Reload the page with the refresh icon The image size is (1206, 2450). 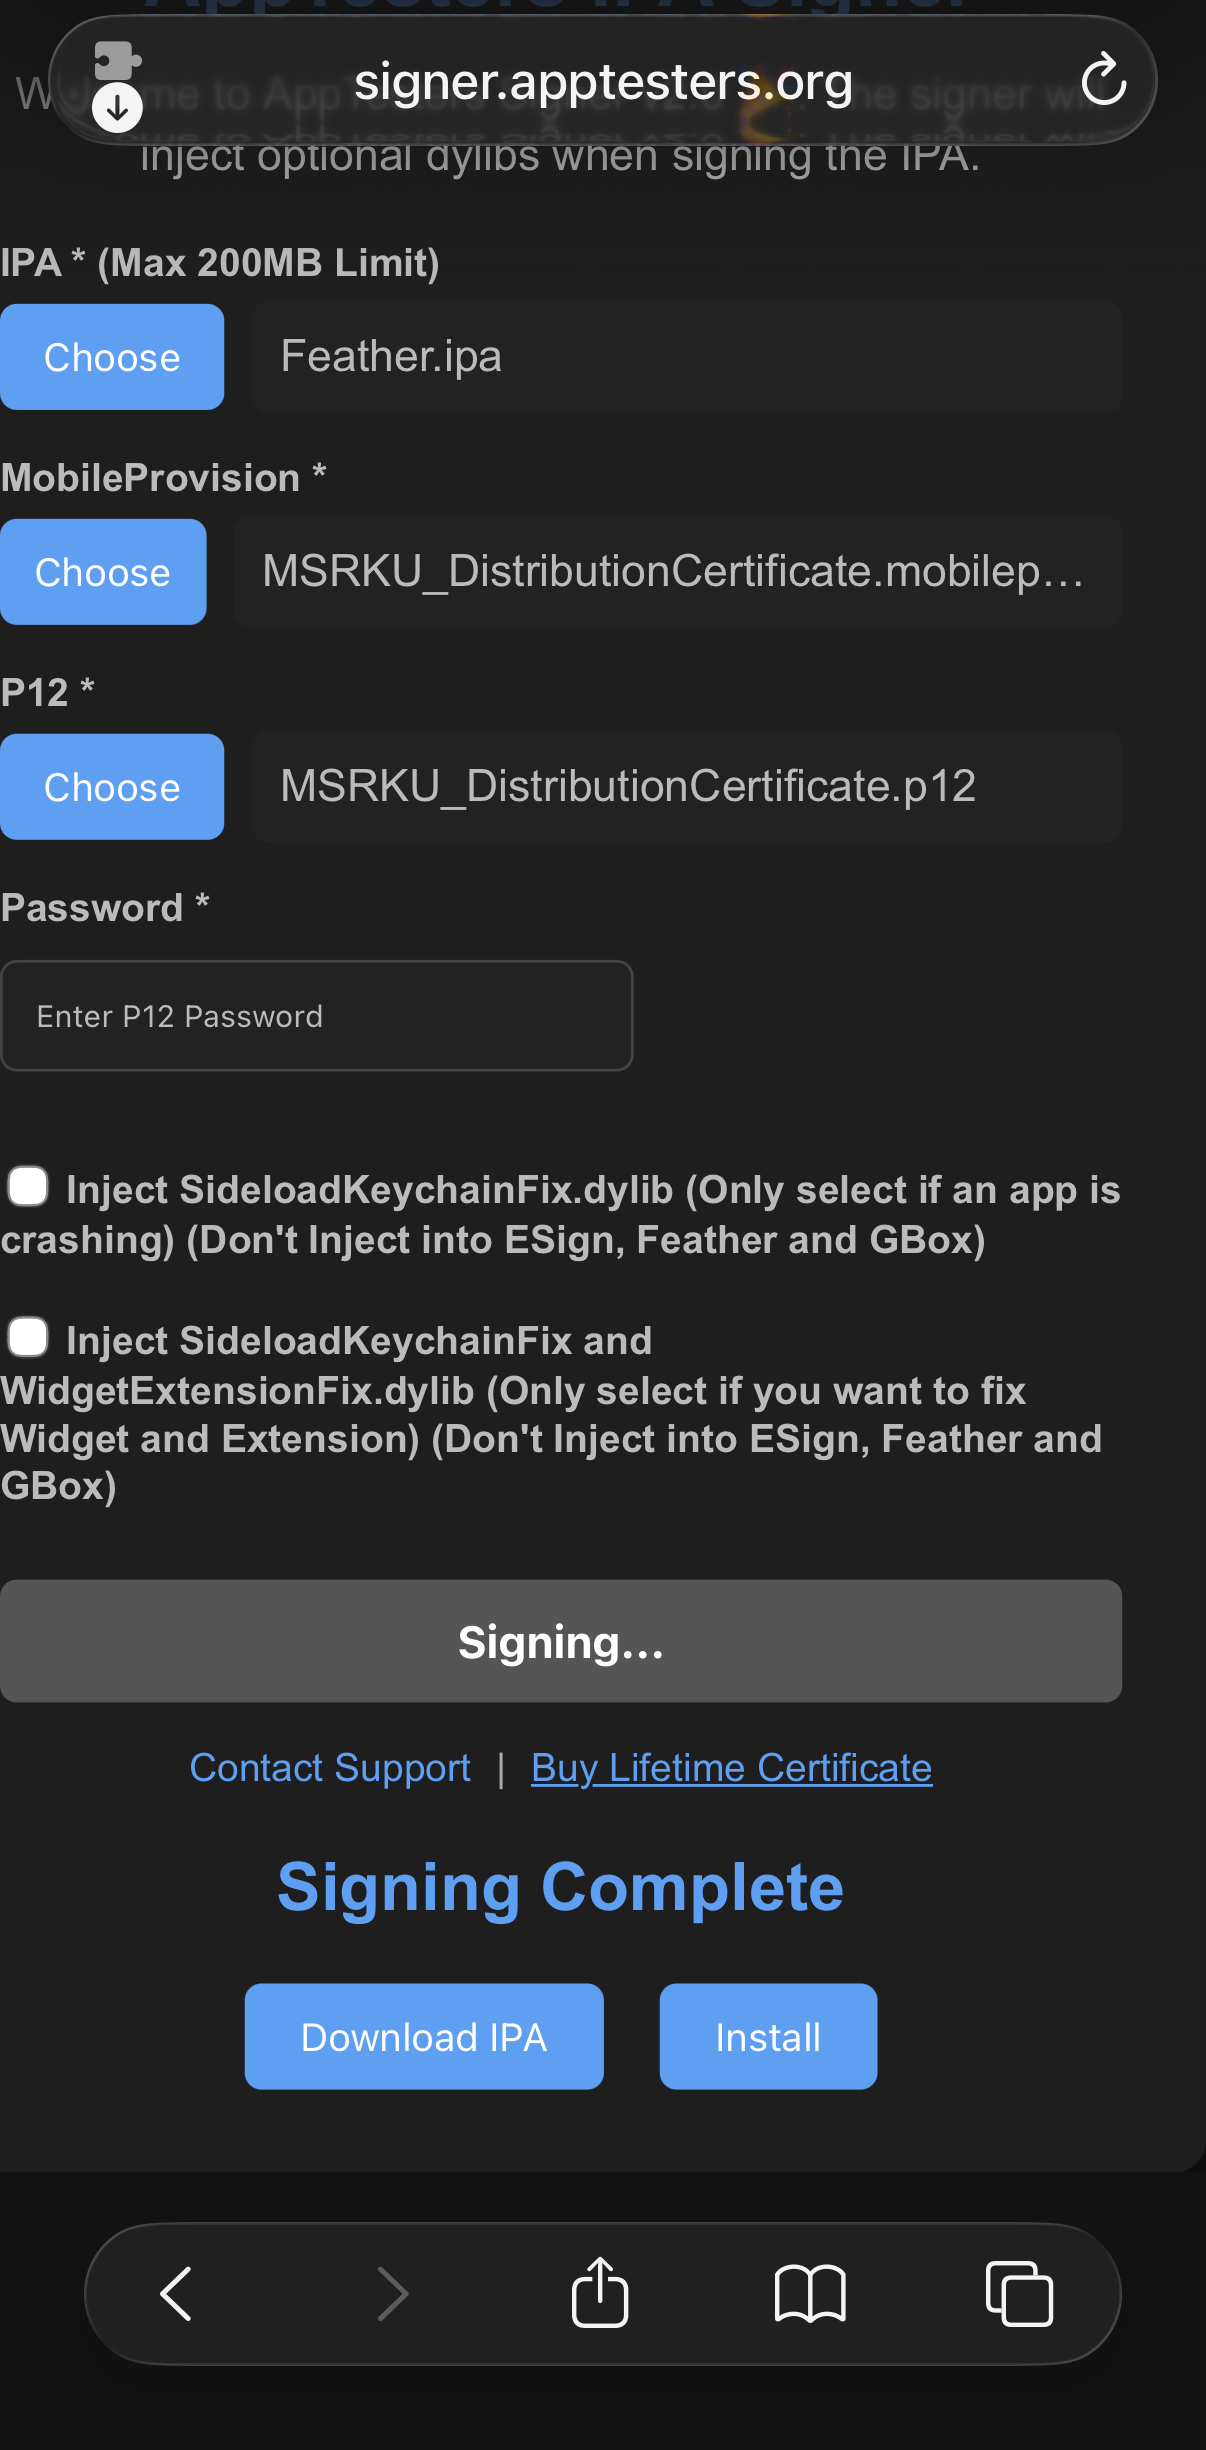pyautogui.click(x=1103, y=80)
